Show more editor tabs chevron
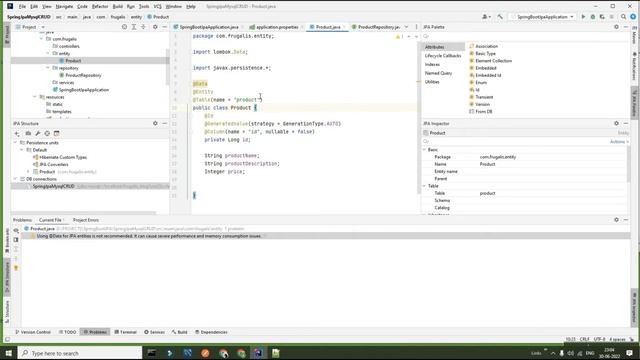The image size is (640, 360). tap(406, 27)
